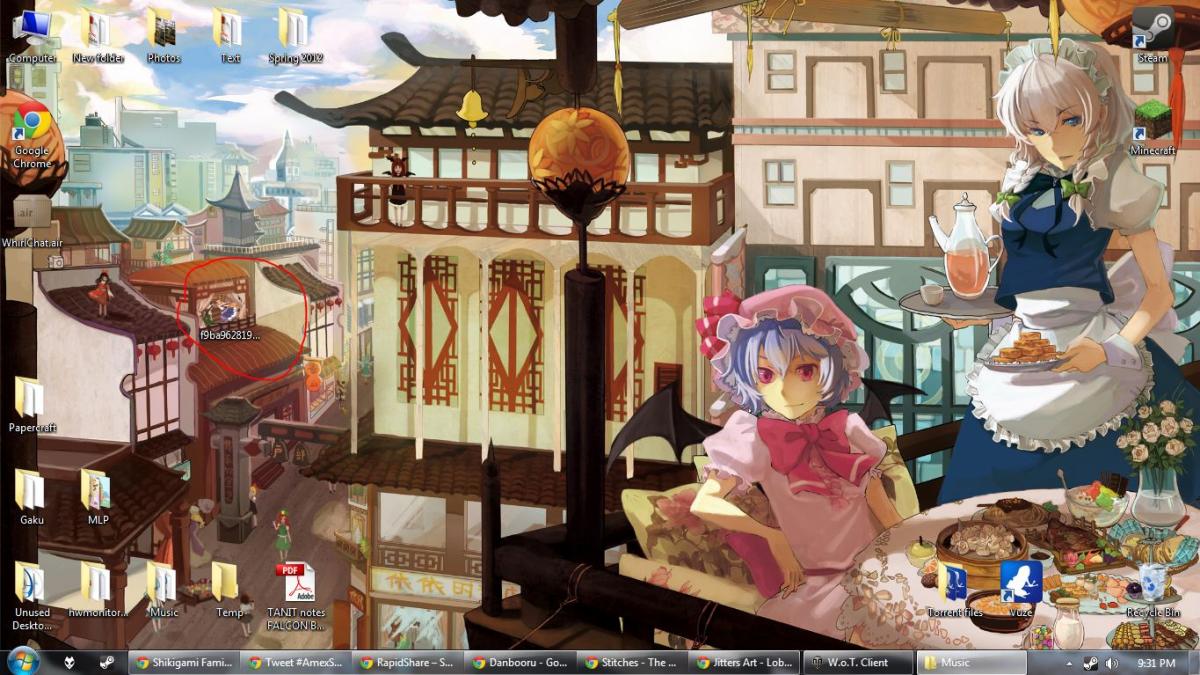Launch the Vuze desktop shortcut
The image size is (1200, 675).
pos(1020,590)
